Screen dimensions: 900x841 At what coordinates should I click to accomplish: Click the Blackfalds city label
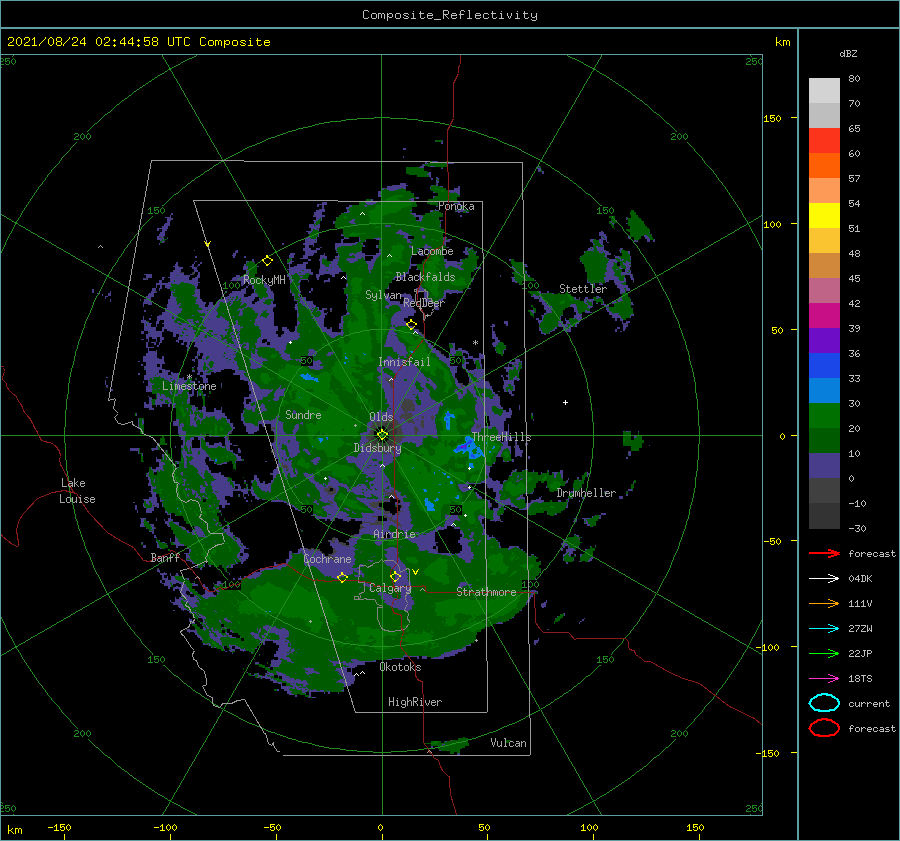click(425, 277)
